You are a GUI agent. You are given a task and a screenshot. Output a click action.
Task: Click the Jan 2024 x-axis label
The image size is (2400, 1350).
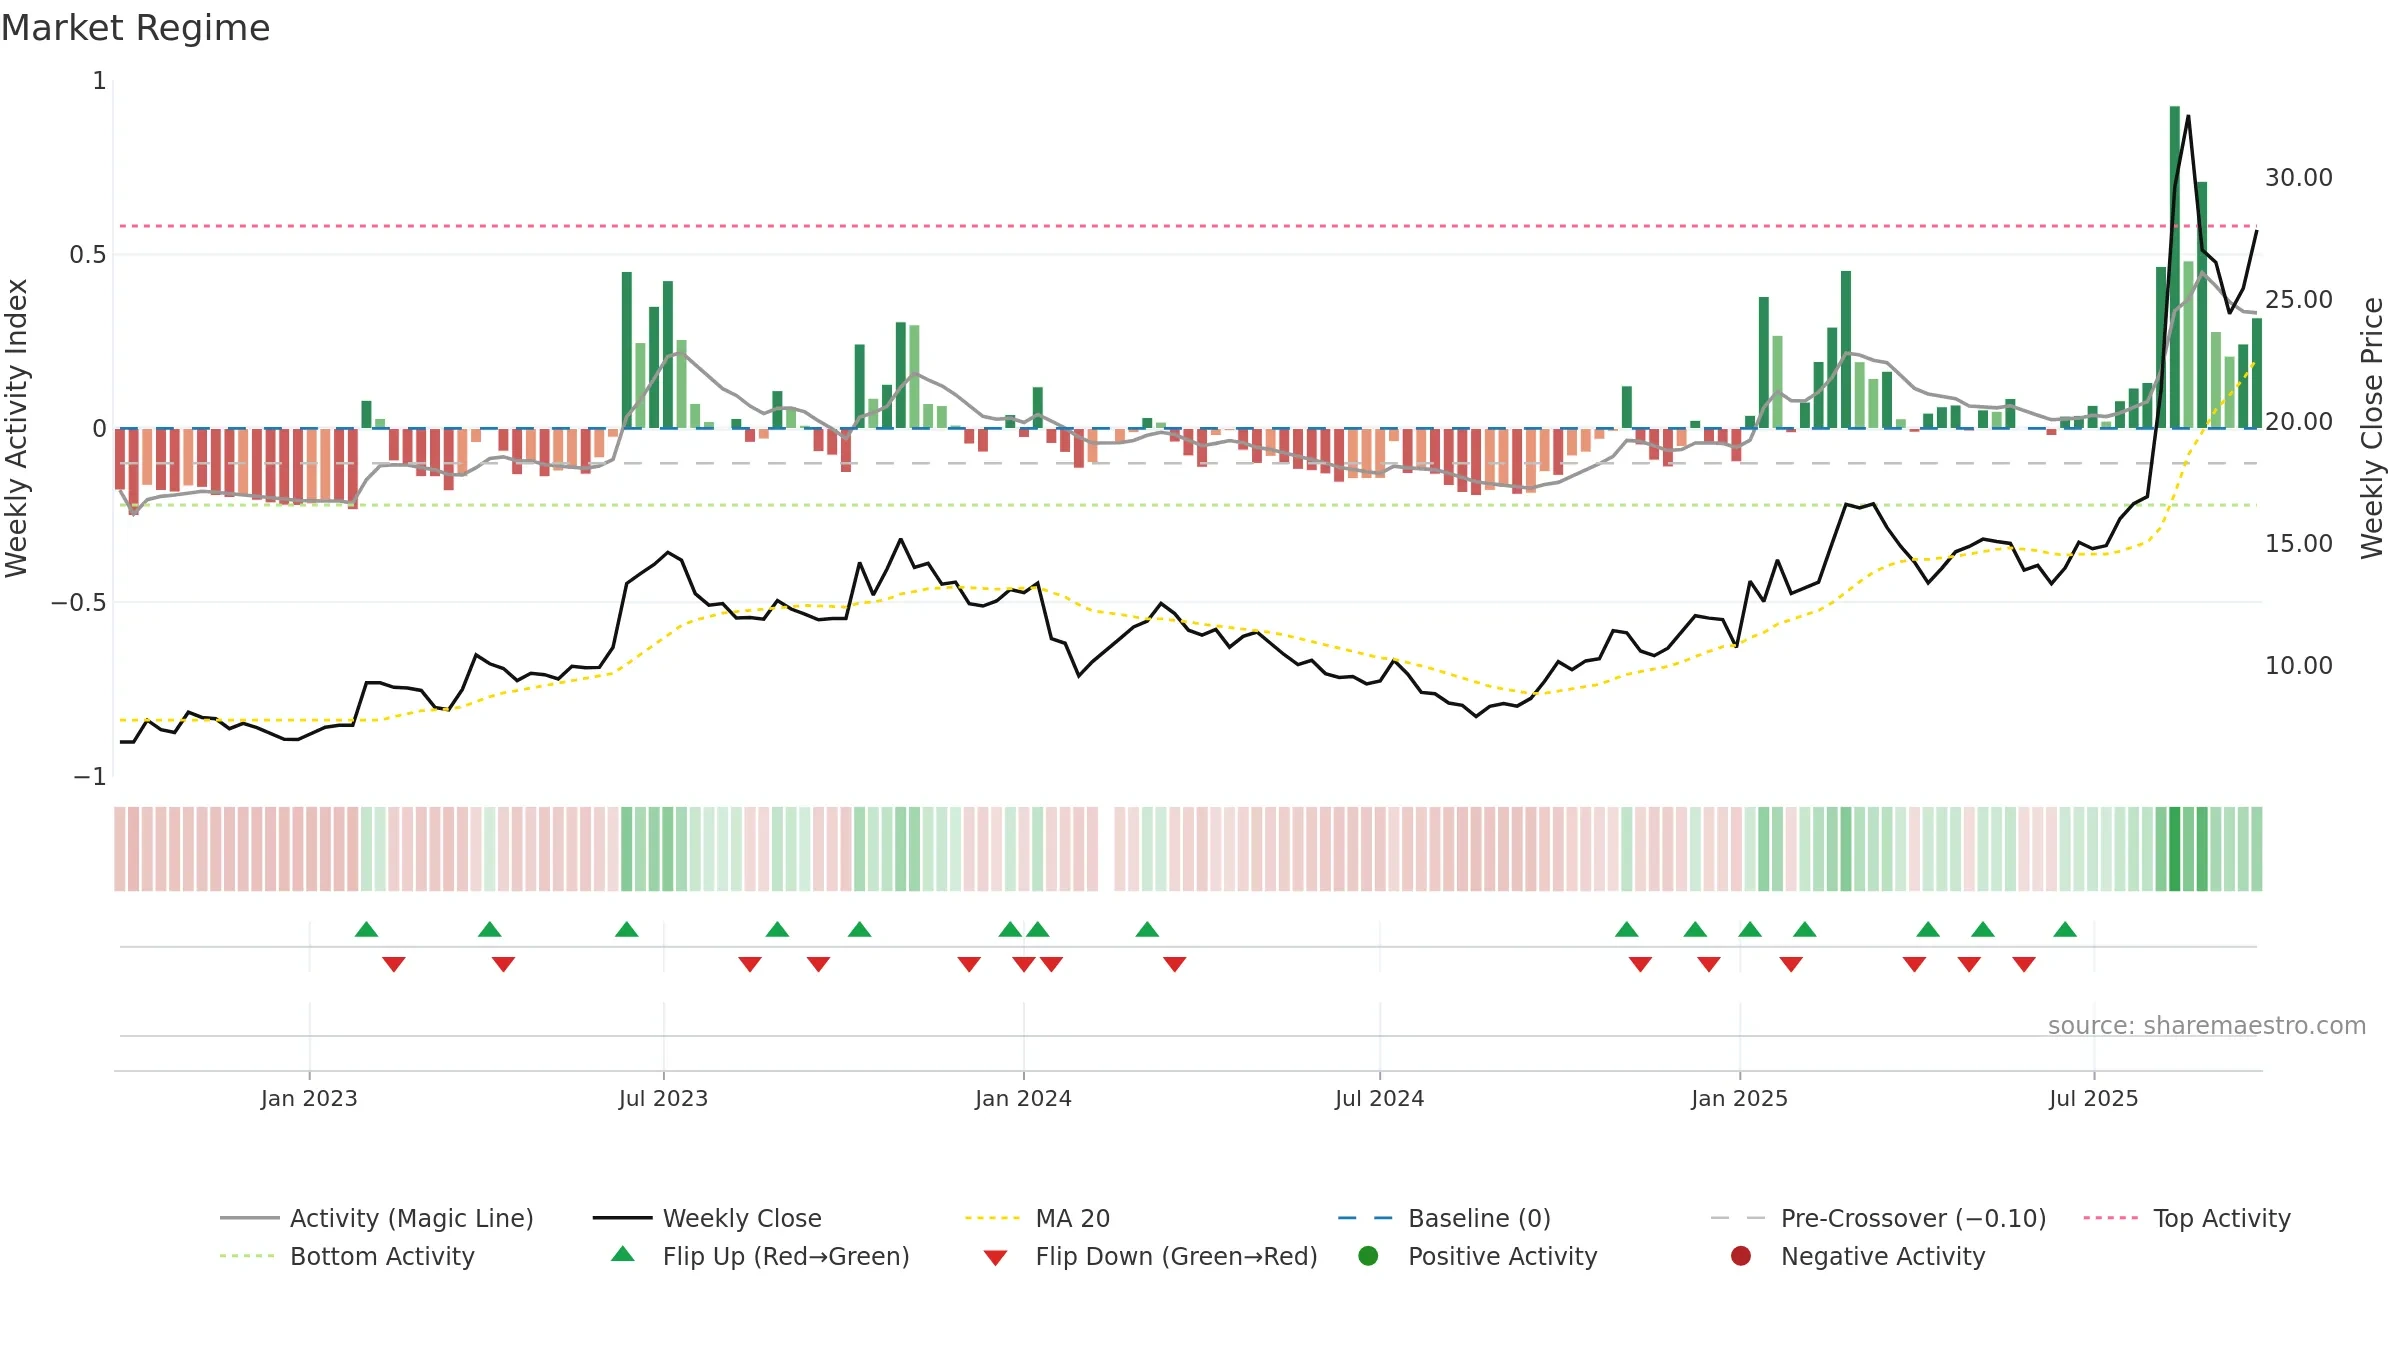click(x=1023, y=1098)
